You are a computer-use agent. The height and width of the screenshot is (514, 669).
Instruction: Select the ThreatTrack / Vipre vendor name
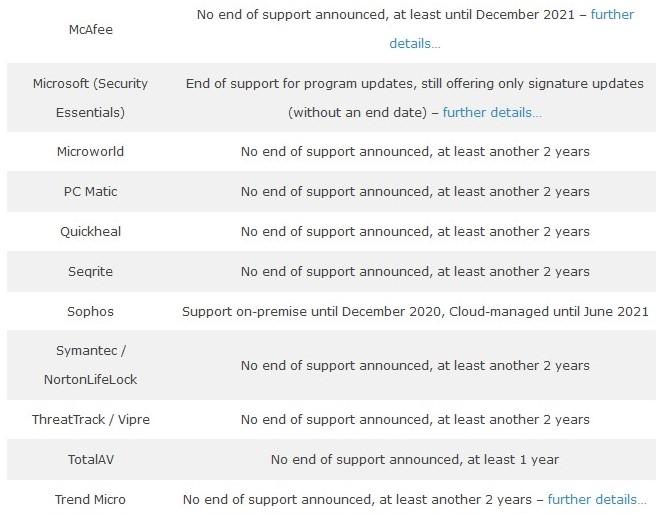(x=90, y=419)
